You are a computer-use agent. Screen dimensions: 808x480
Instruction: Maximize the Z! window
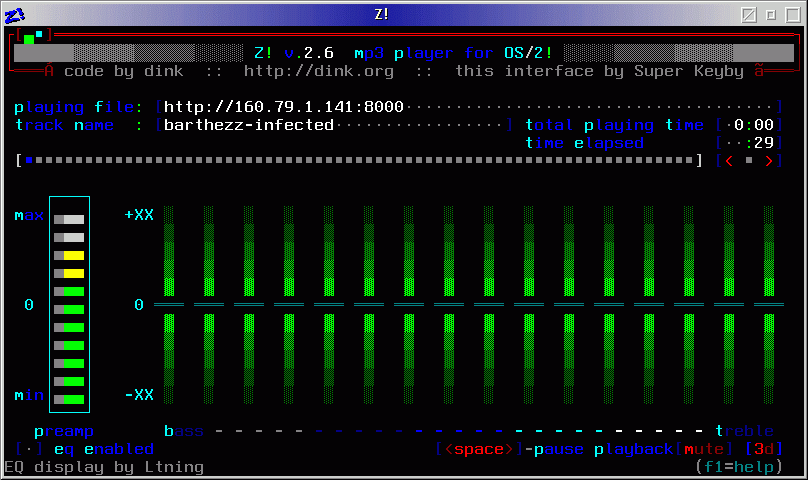tap(793, 15)
